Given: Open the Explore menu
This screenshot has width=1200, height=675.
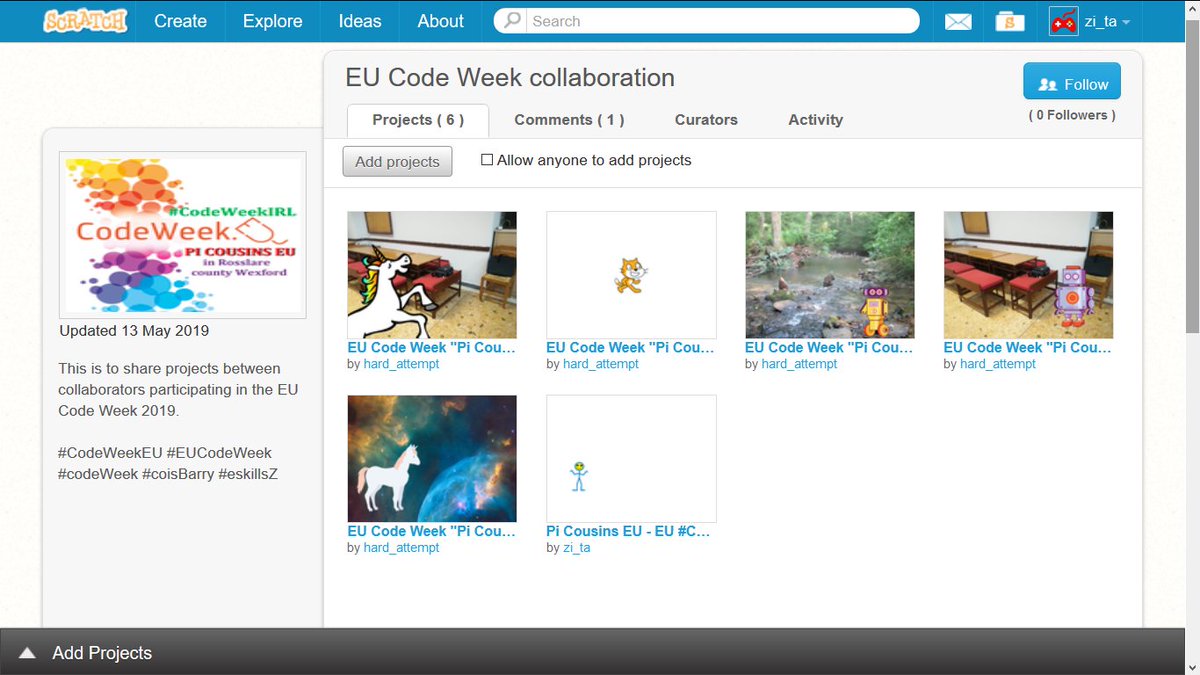Looking at the screenshot, I should pos(273,21).
